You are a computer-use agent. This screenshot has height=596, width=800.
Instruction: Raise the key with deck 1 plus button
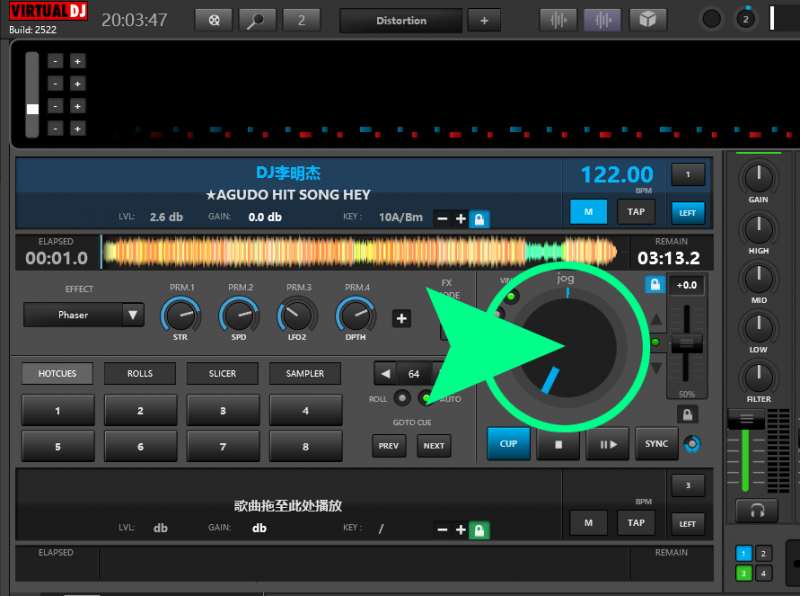pos(461,219)
